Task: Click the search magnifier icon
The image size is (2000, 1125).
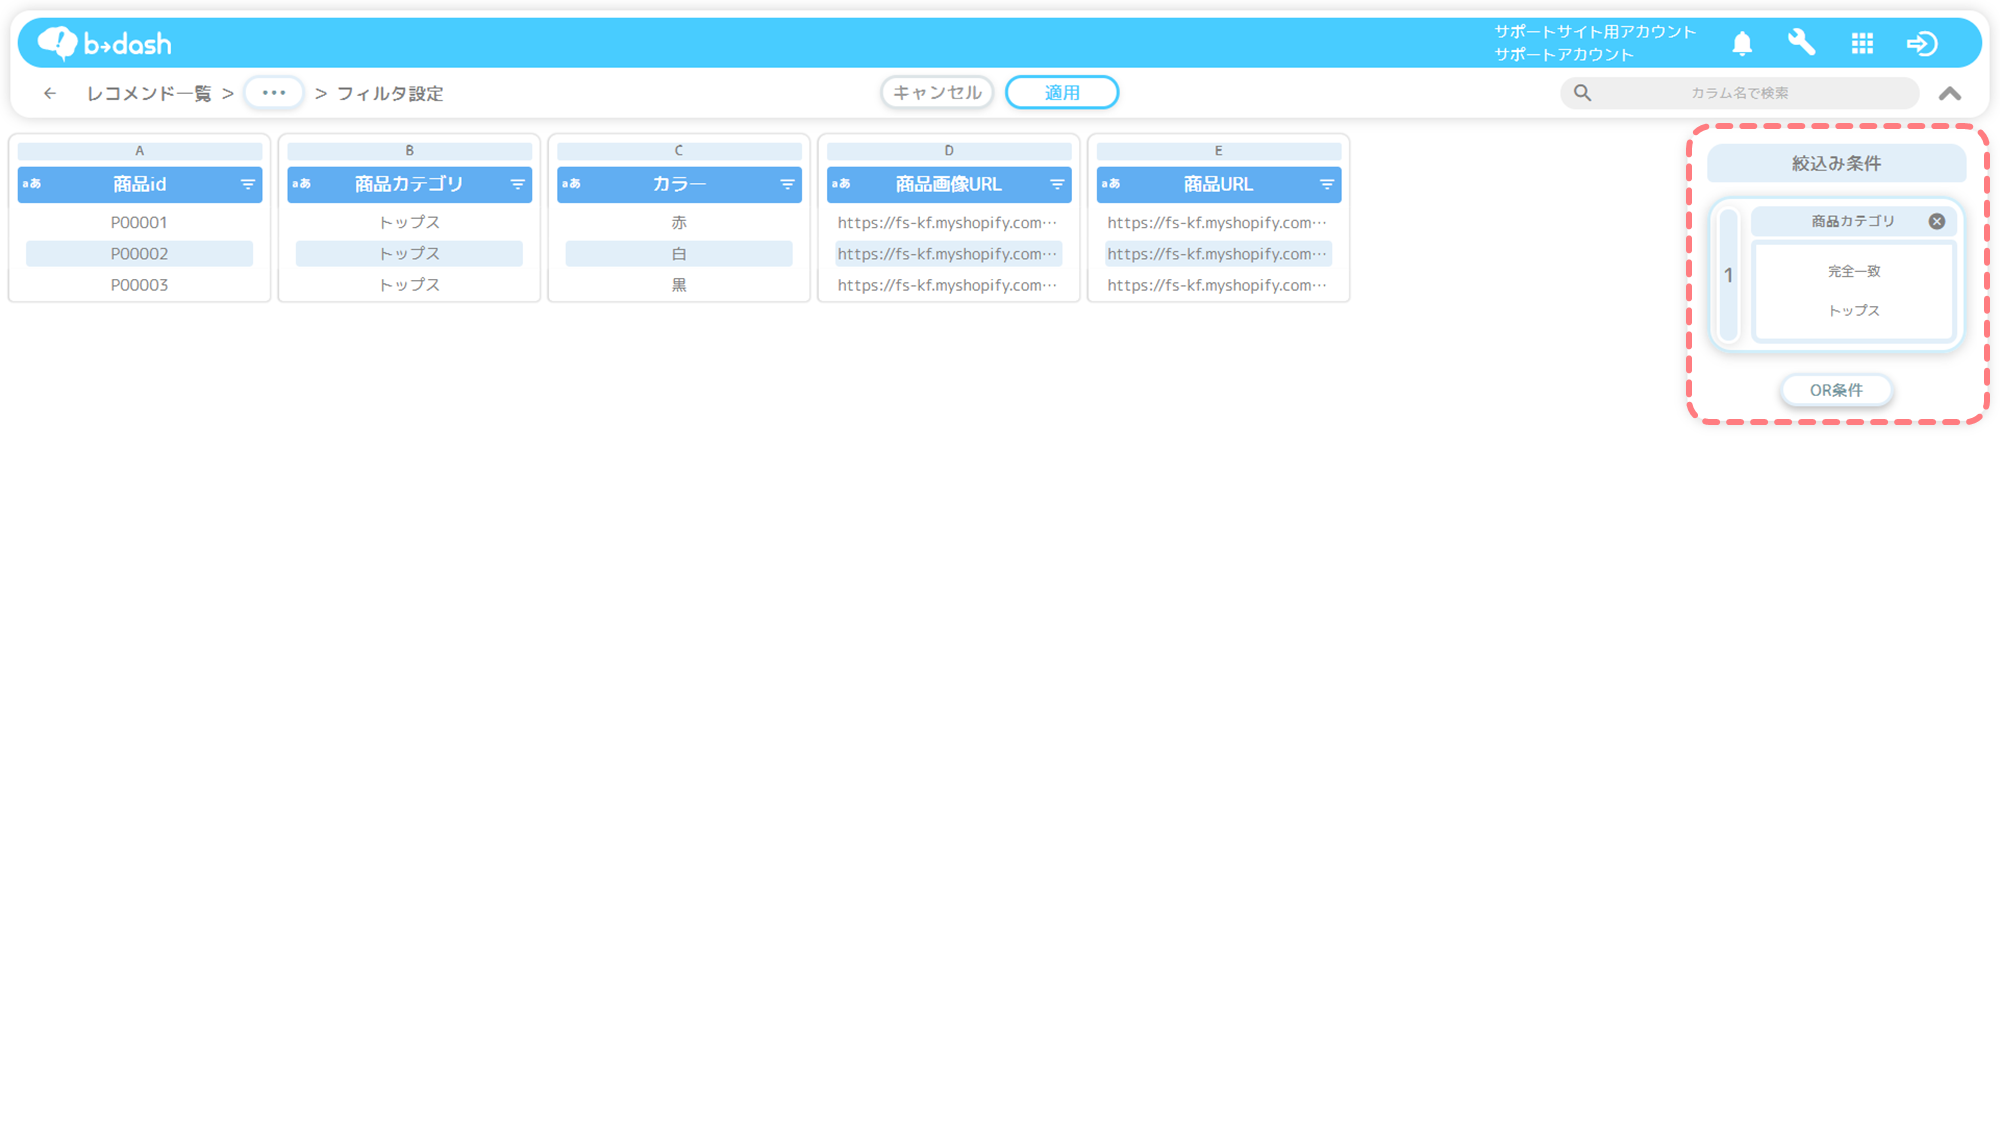Action: click(1582, 93)
